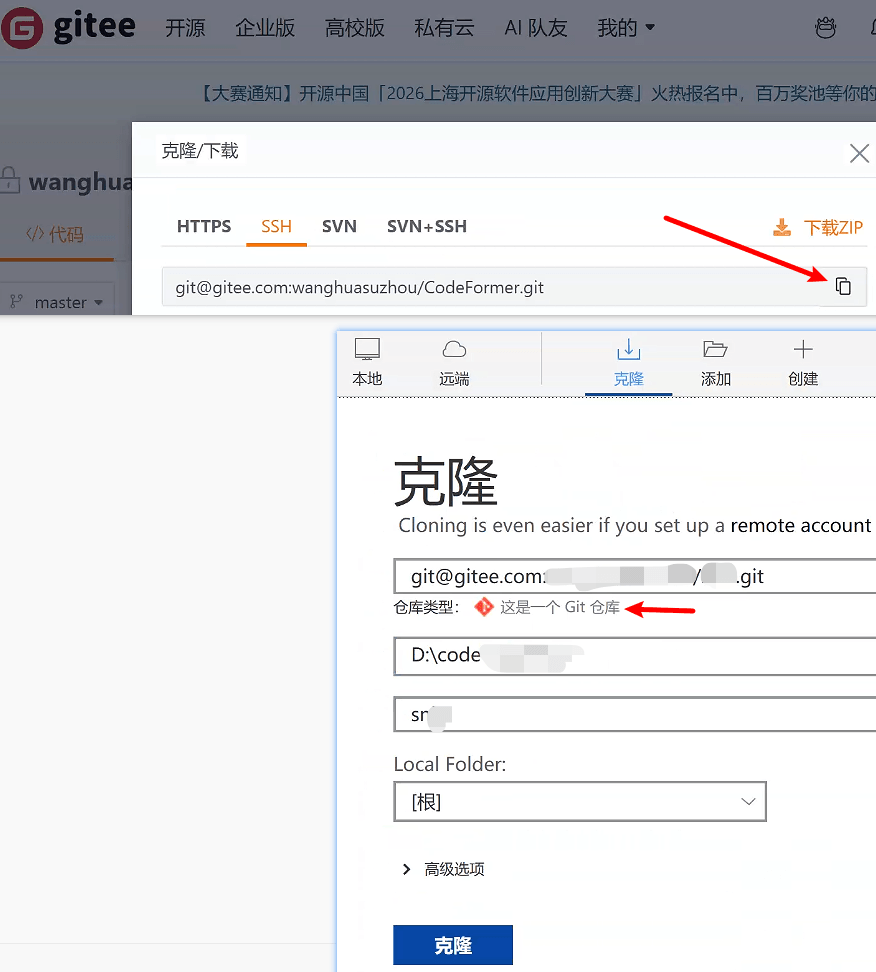Copy the SSH clone URL
Image resolution: width=876 pixels, height=972 pixels.
[x=843, y=286]
